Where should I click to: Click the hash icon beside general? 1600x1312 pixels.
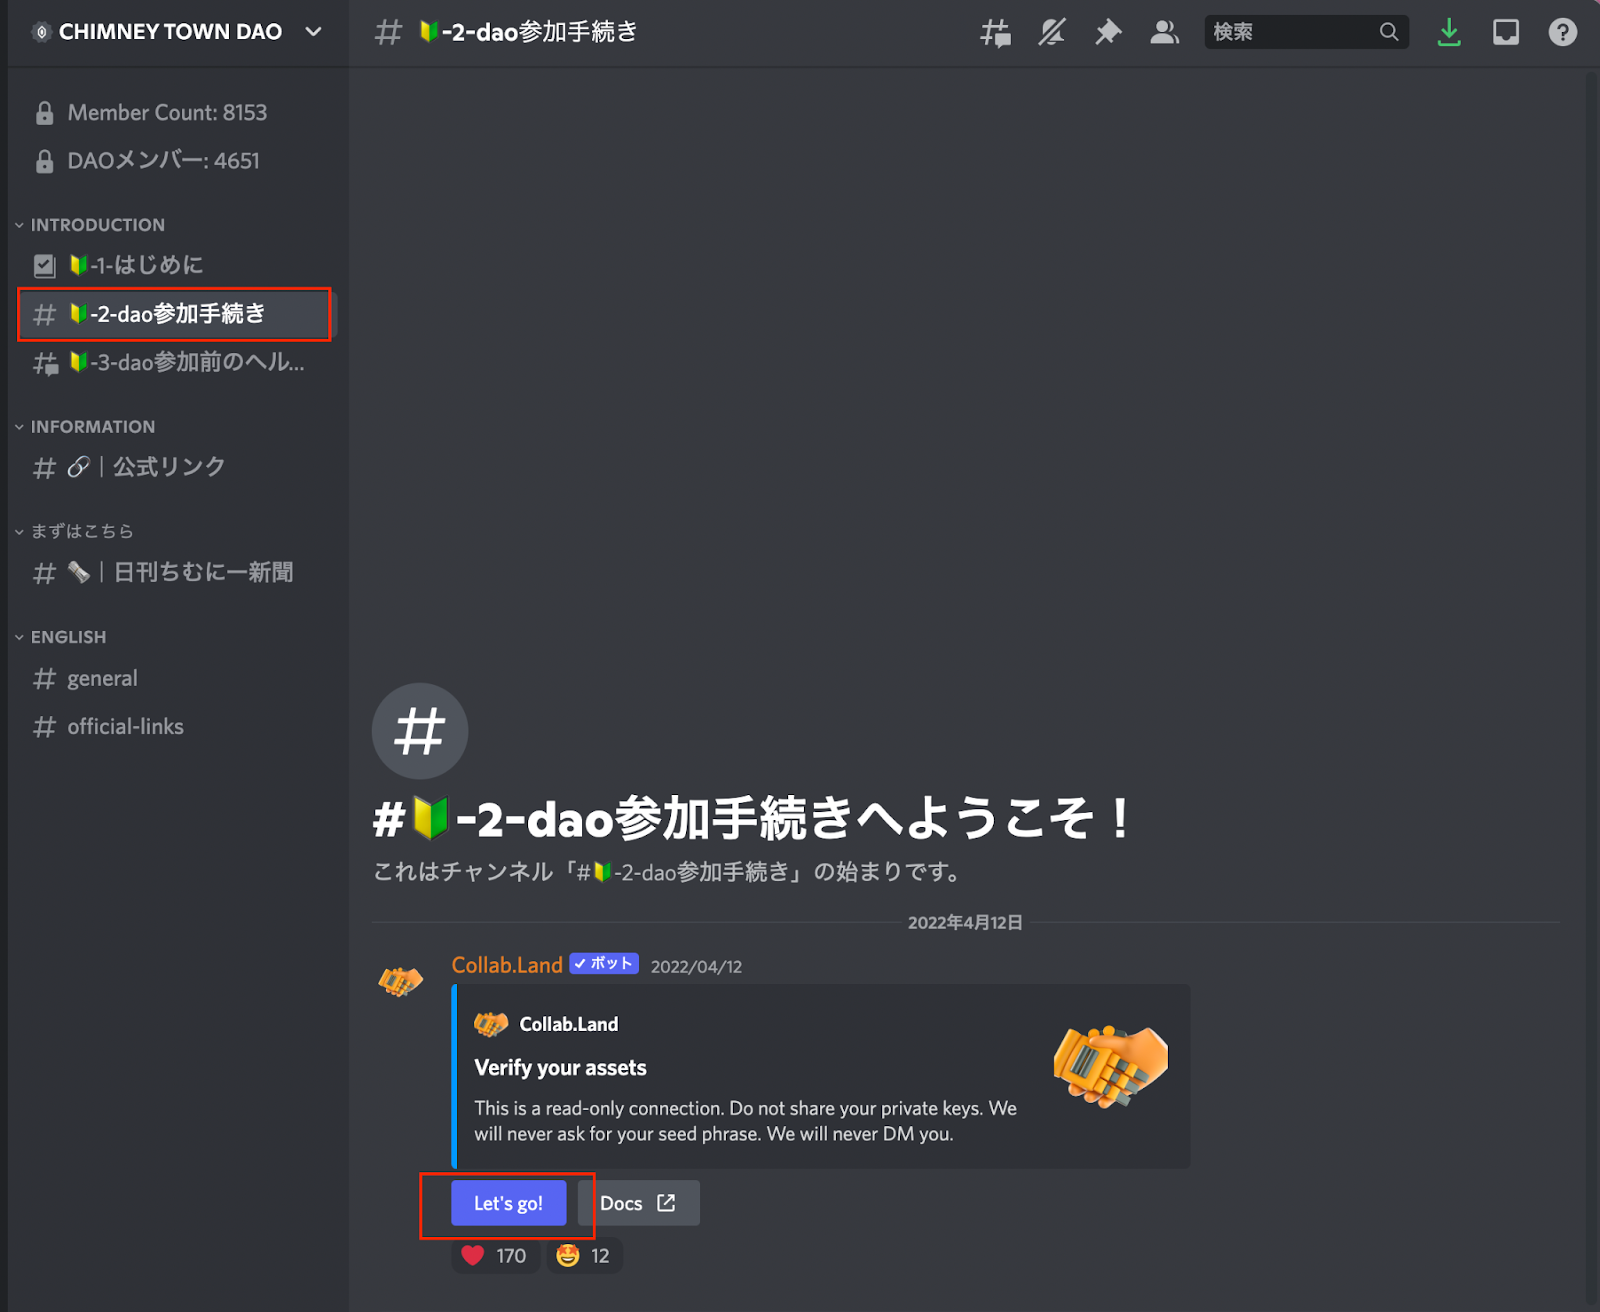45,679
